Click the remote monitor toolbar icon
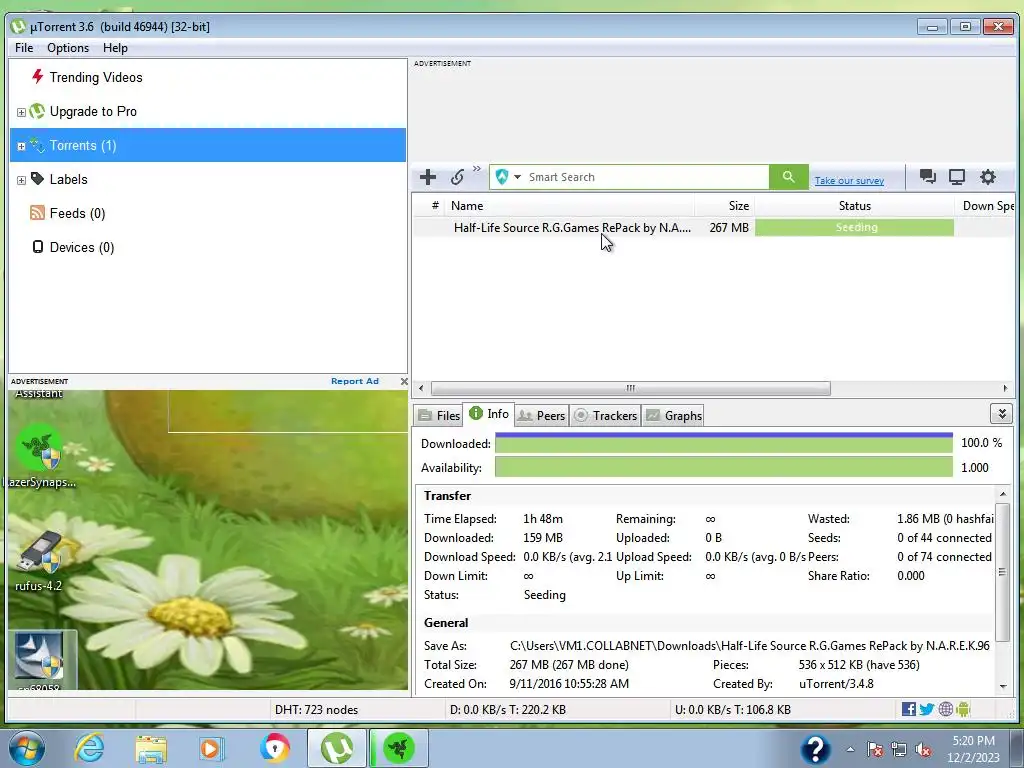Viewport: 1024px width, 768px height. tap(957, 177)
